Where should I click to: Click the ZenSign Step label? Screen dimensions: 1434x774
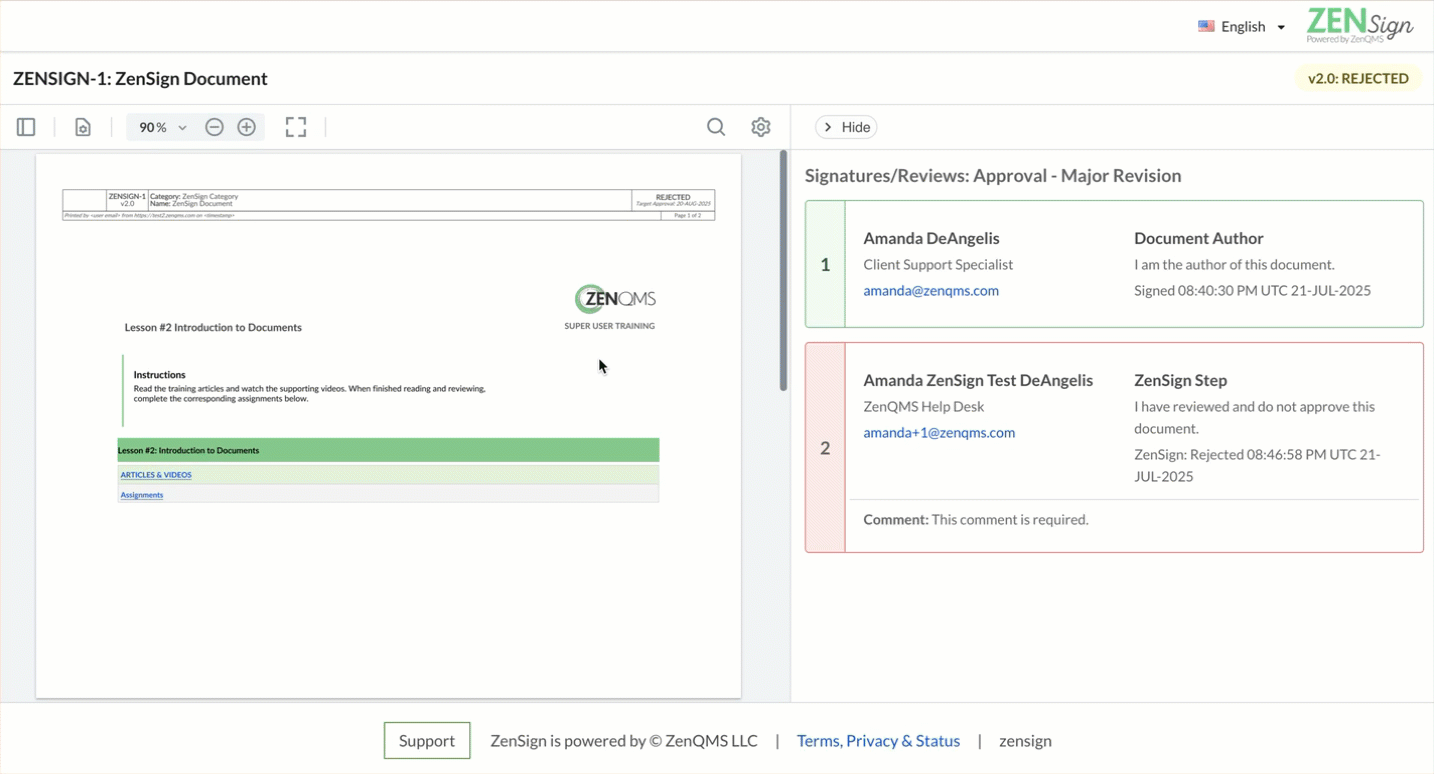(1180, 381)
